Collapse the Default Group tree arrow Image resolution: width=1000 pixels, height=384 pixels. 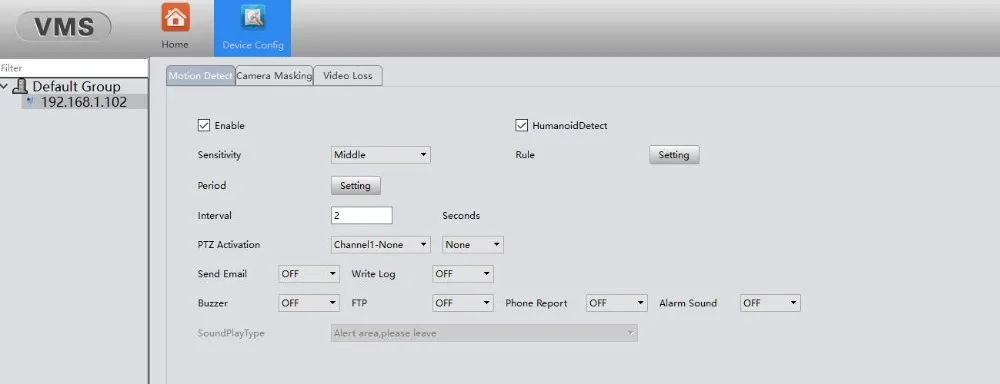coord(5,85)
